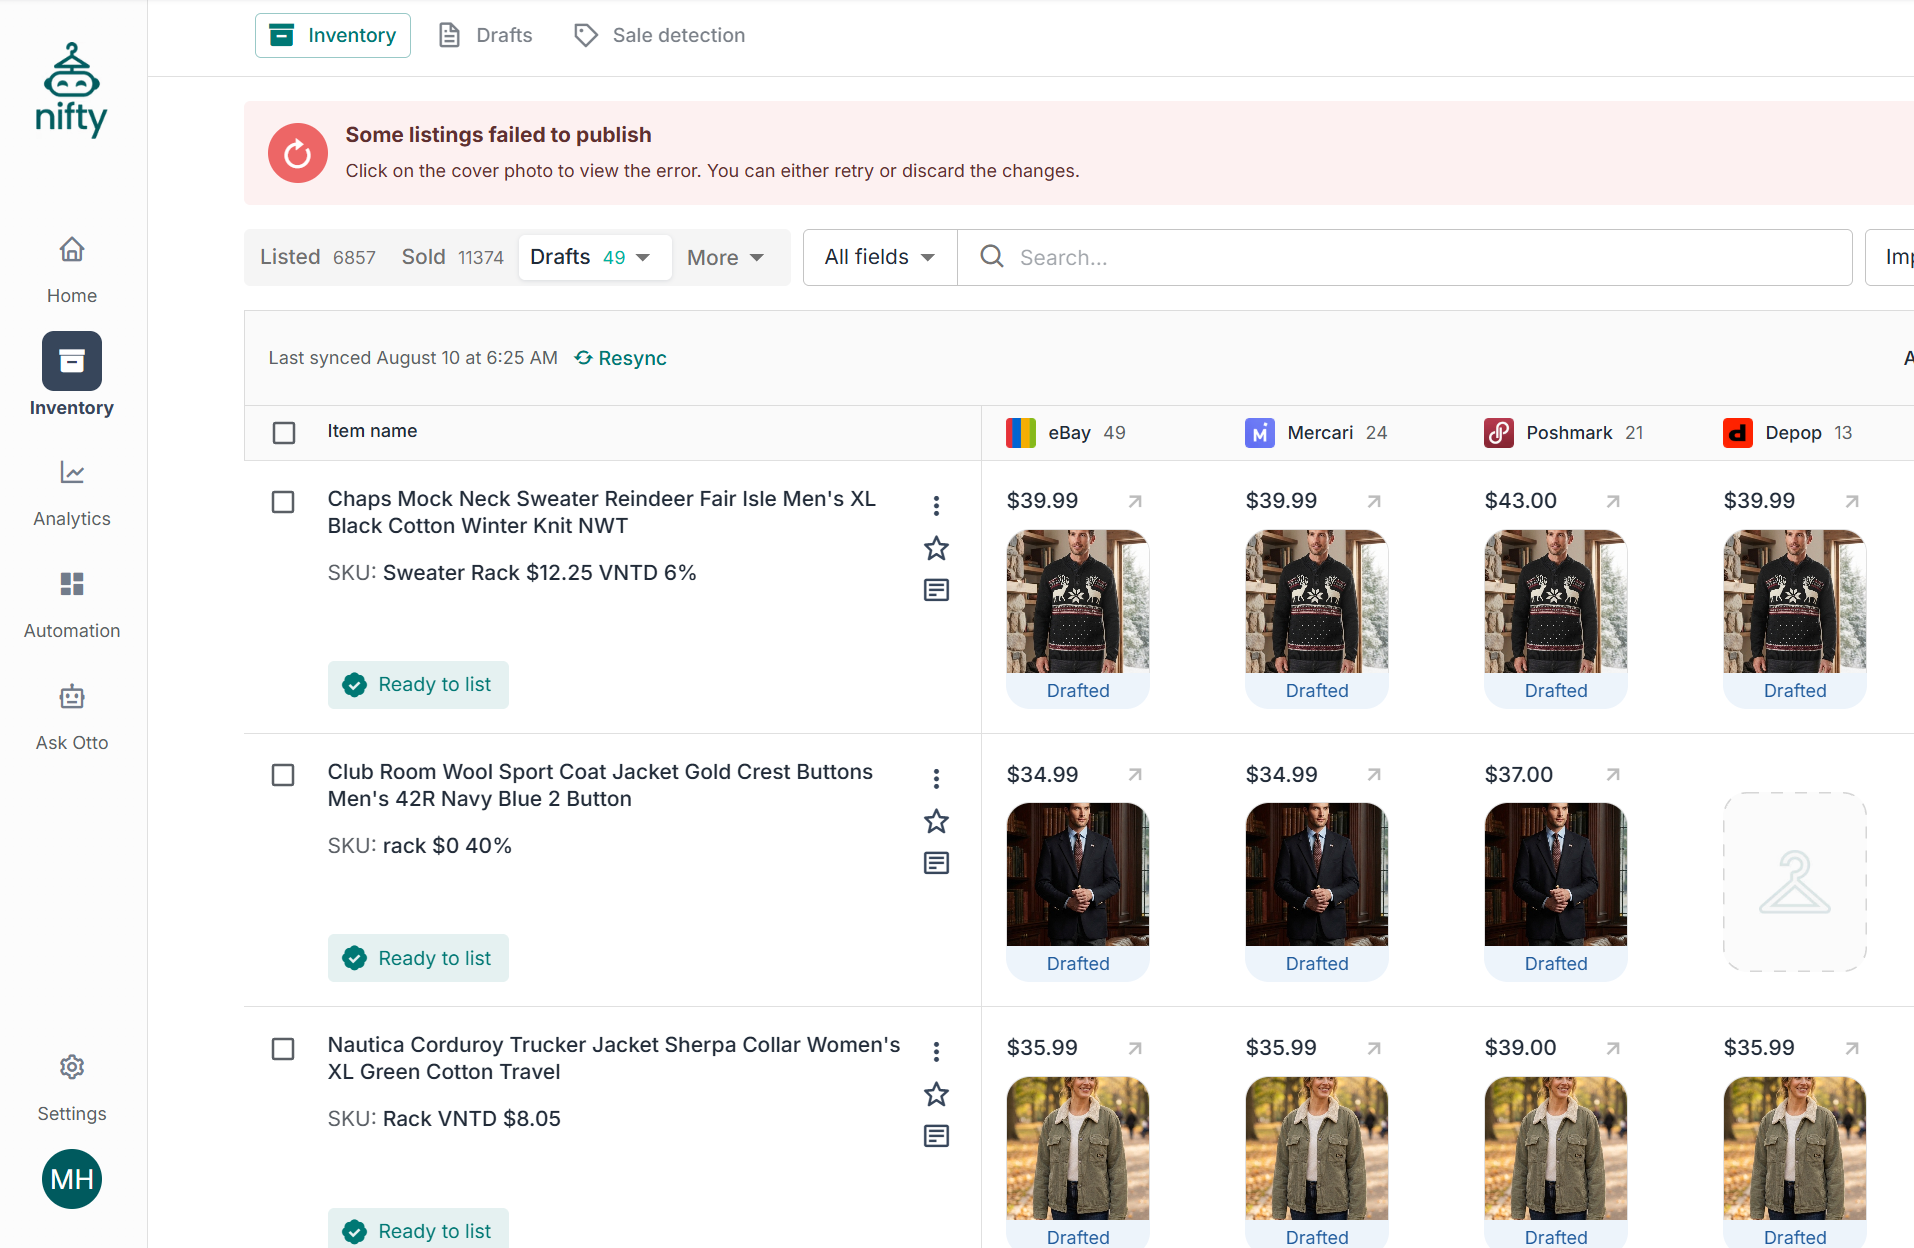Resync the inventory
Screen dimensions: 1914x1248
click(x=621, y=358)
